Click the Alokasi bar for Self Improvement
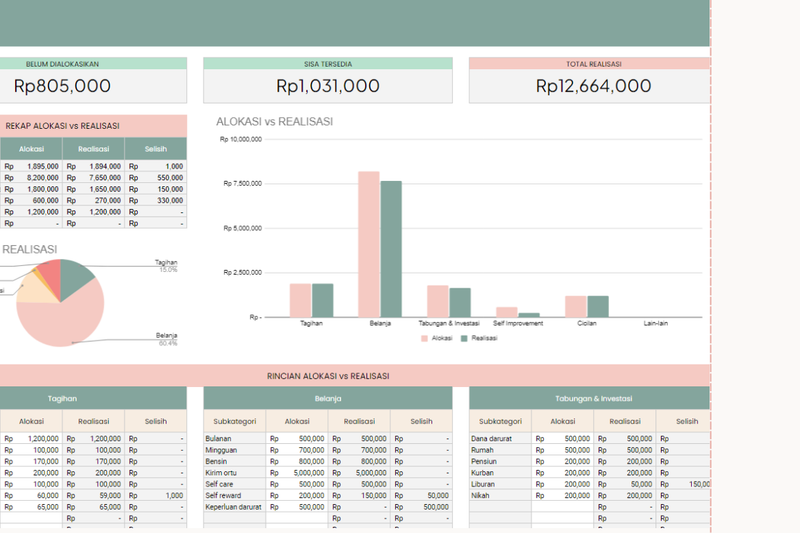Viewport: 800px width, 533px height. tap(507, 312)
